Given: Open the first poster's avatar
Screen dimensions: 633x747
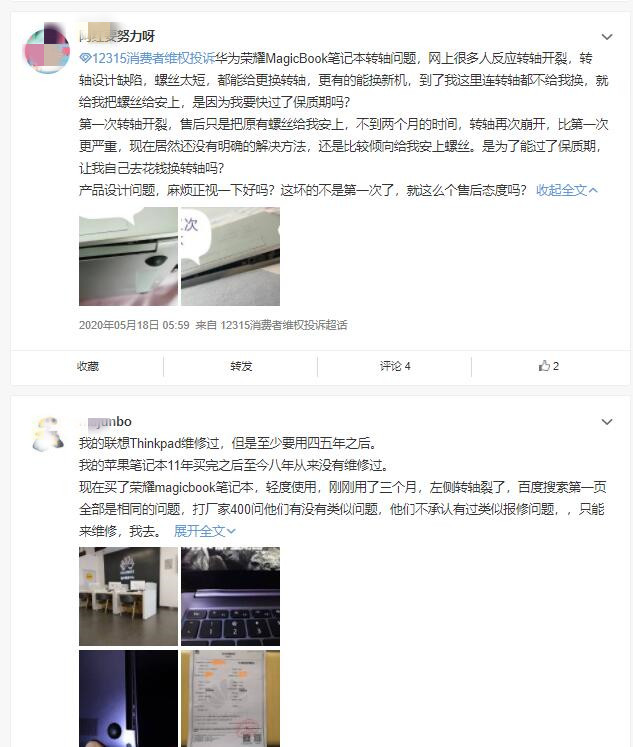Looking at the screenshot, I should pos(47,48).
